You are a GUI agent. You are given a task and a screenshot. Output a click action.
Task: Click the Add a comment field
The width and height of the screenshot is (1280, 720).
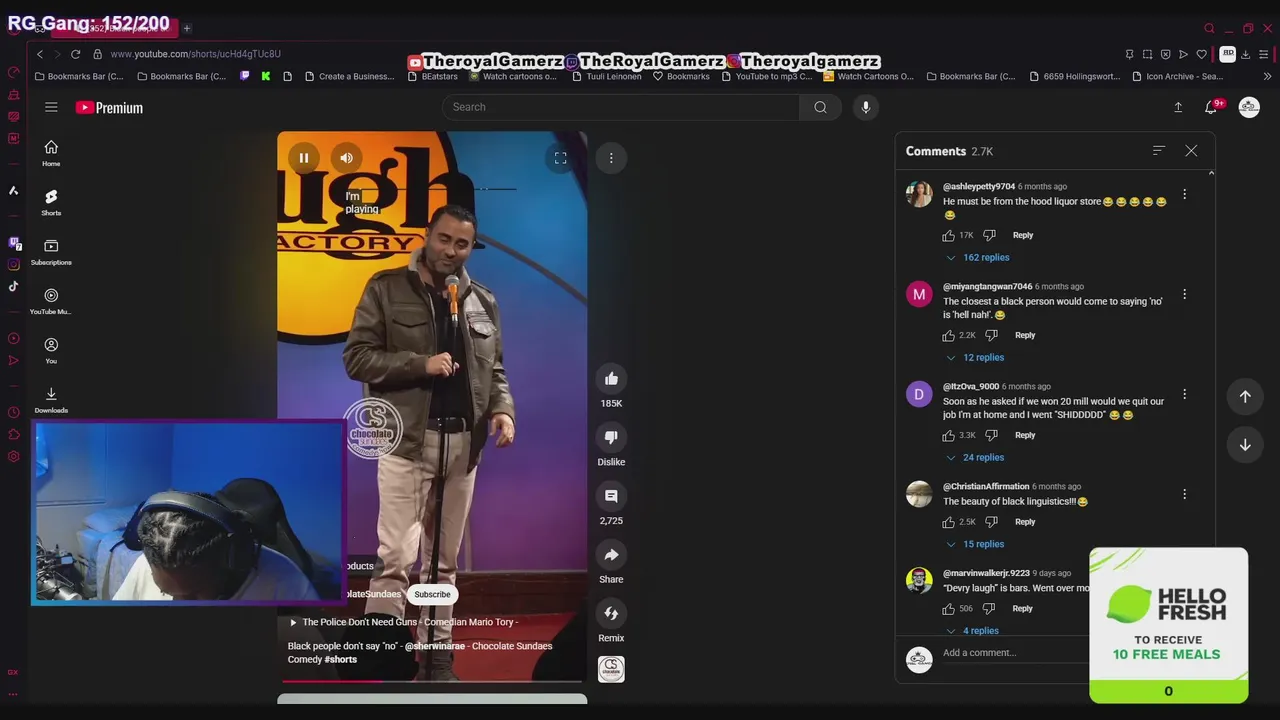point(1015,653)
